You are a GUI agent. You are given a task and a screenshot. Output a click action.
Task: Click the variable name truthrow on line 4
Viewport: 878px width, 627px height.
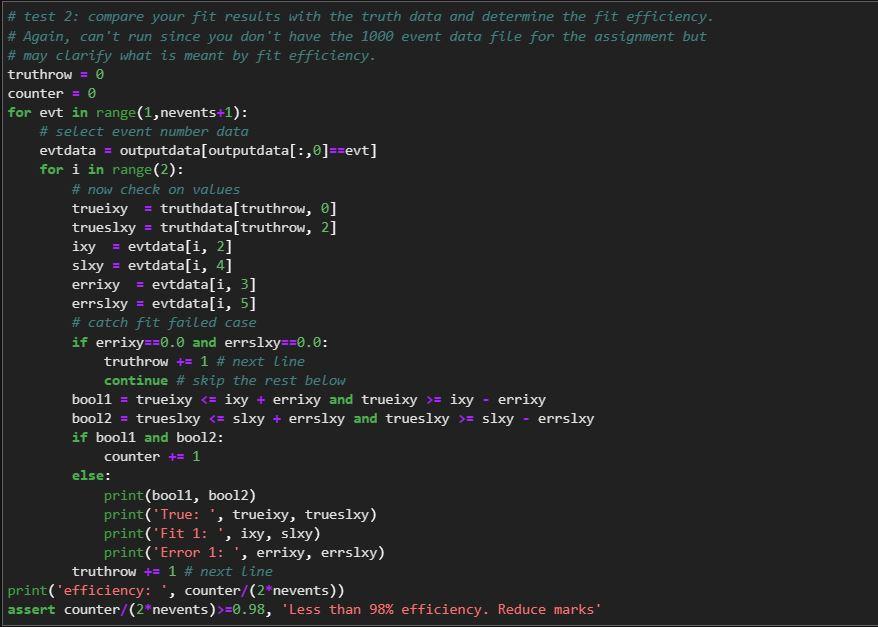38,74
